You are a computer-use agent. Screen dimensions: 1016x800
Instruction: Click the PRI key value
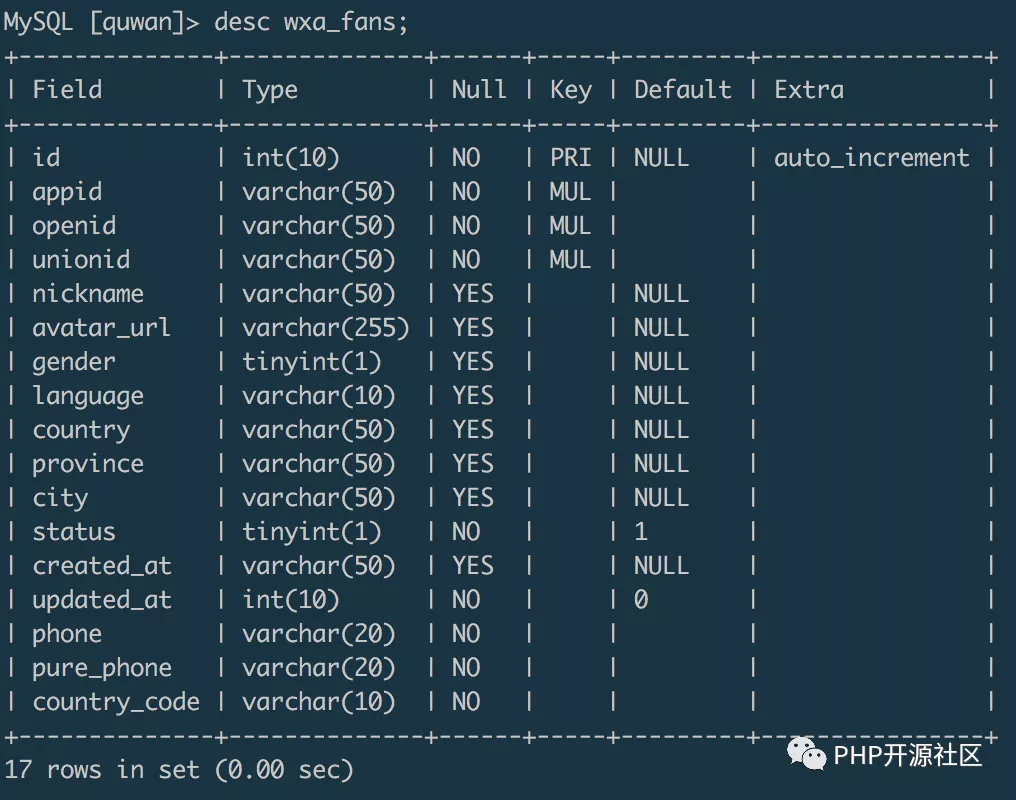tap(570, 158)
